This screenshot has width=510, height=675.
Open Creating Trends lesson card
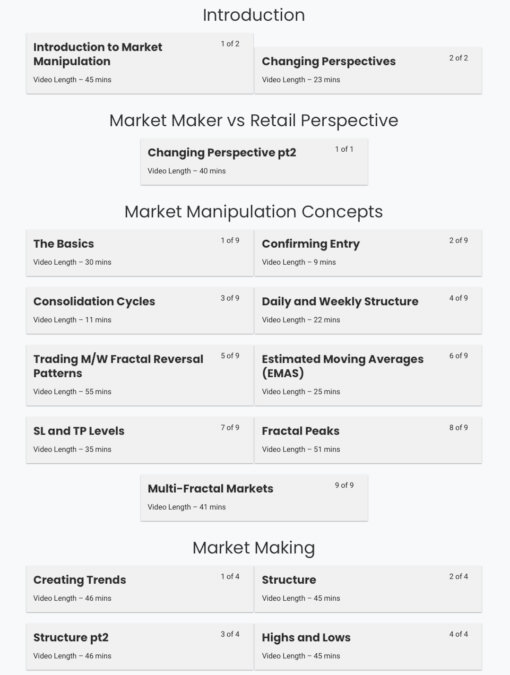(x=139, y=589)
